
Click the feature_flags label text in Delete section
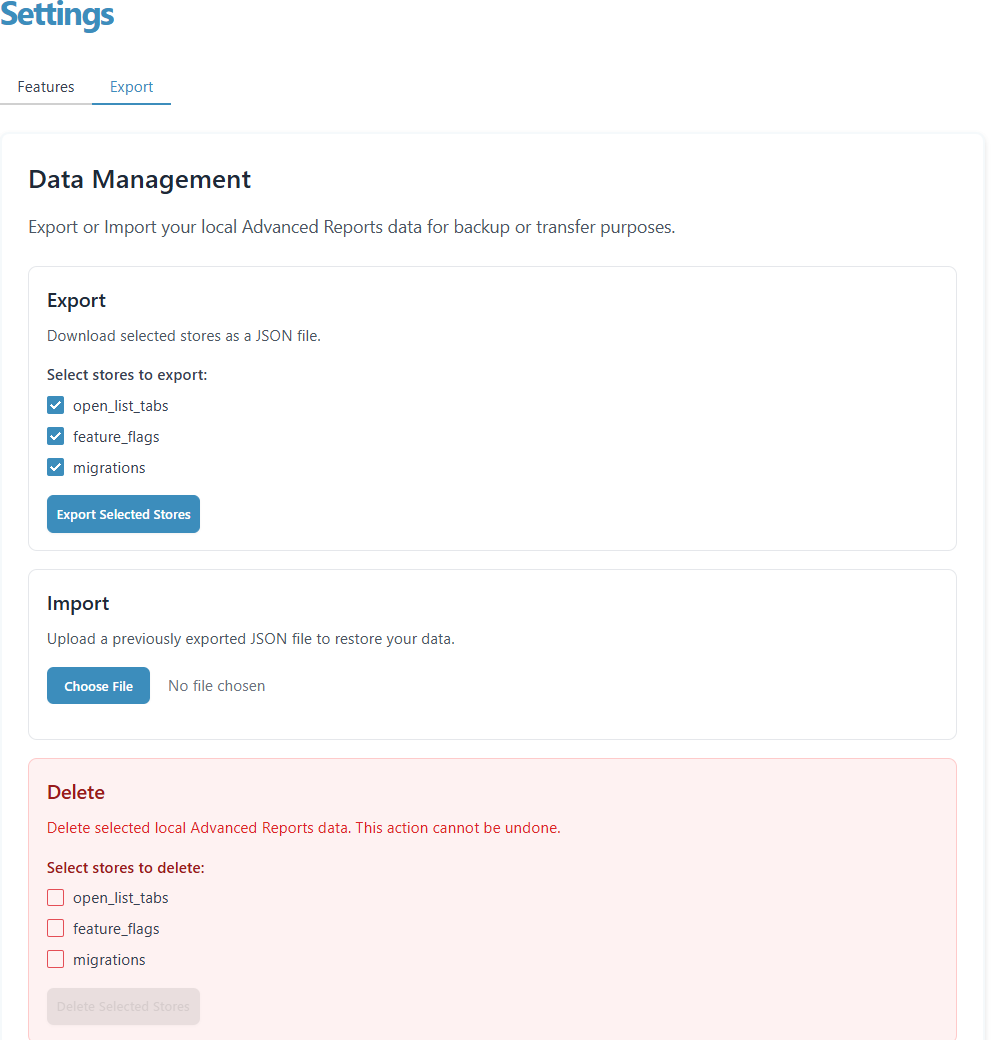pyautogui.click(x=116, y=929)
